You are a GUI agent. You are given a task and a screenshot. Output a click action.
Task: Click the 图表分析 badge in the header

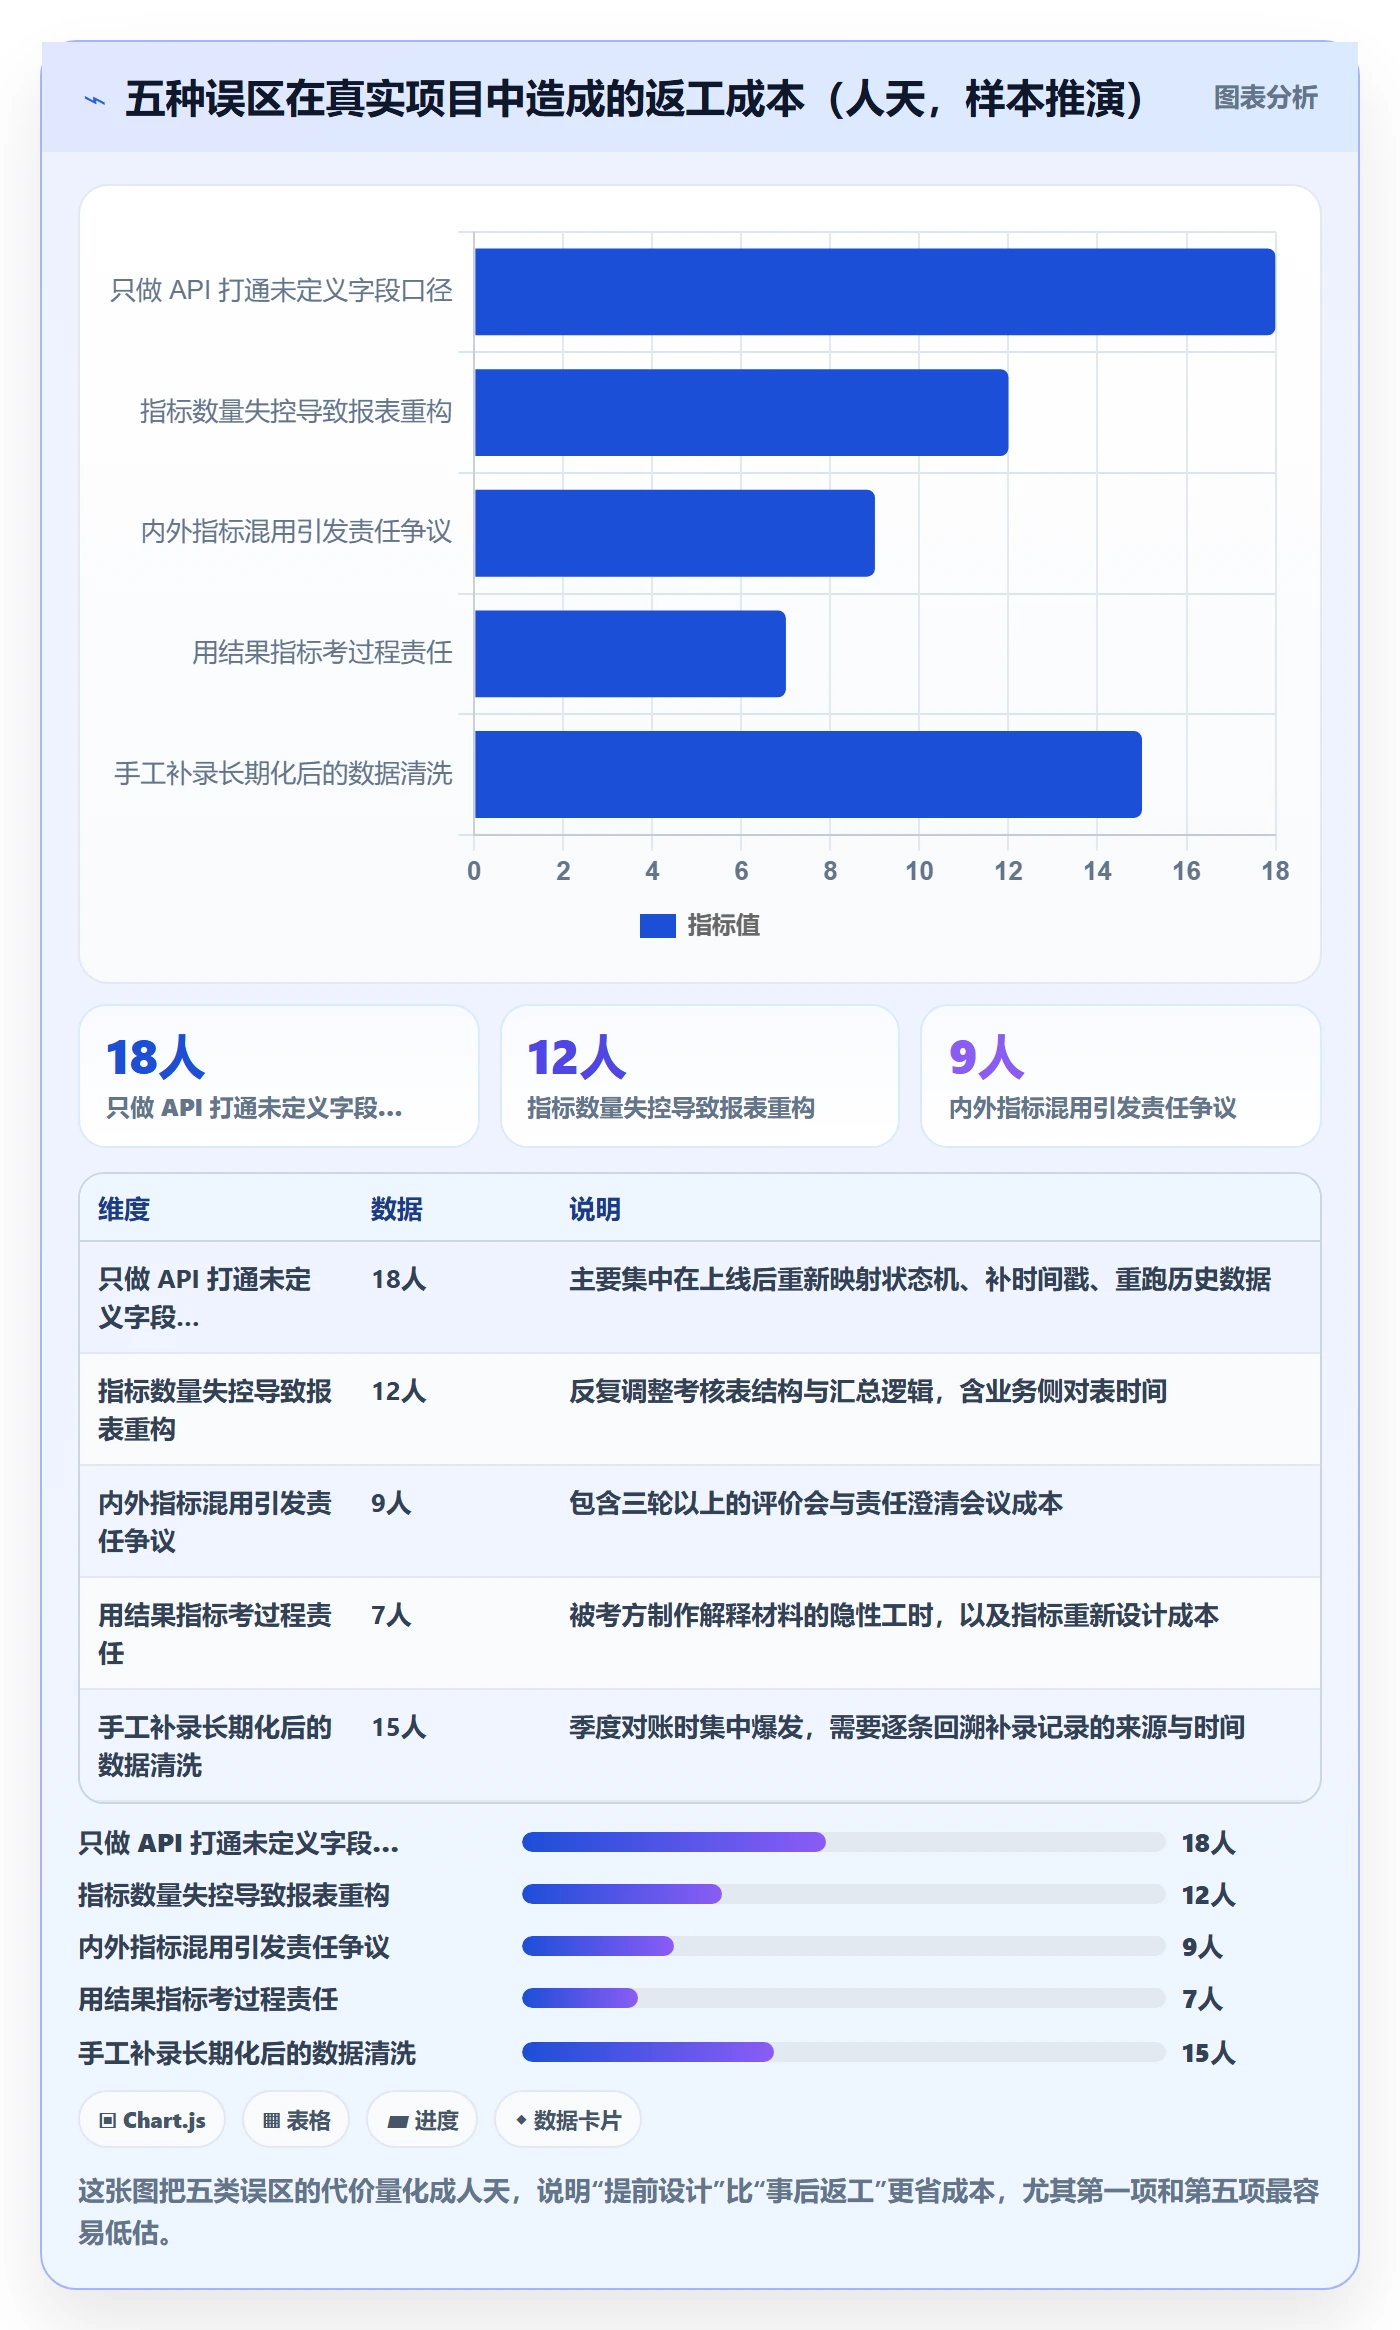point(1265,97)
